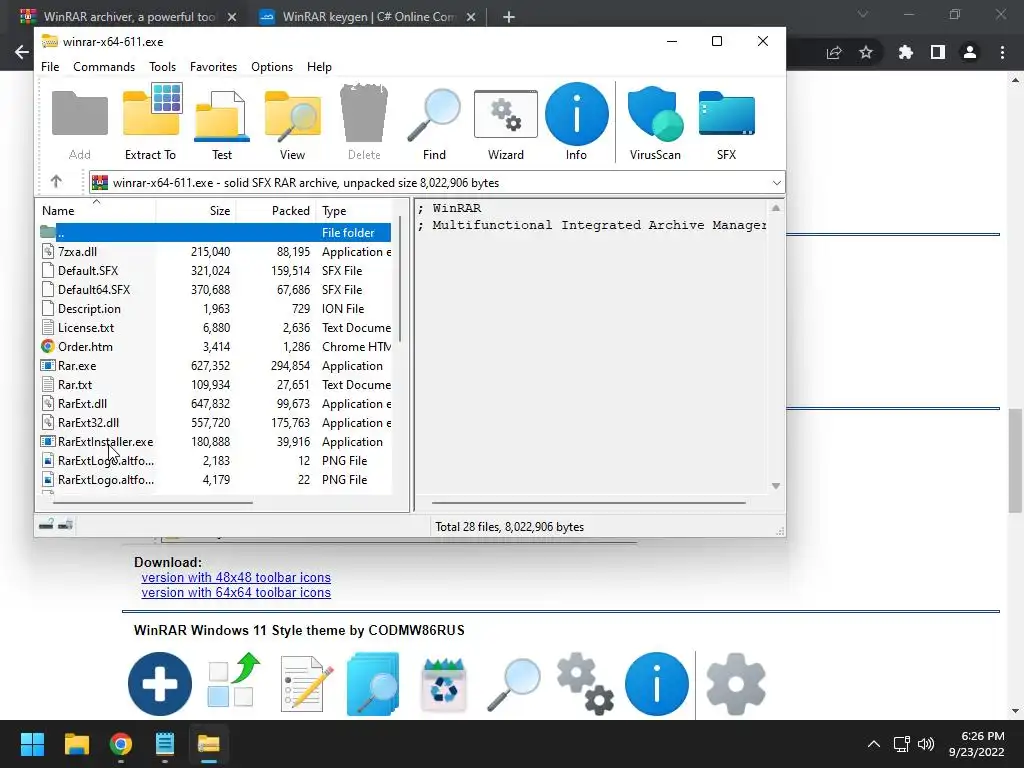1024x768 pixels.
Task: Open the Options menu
Action: [x=272, y=67]
